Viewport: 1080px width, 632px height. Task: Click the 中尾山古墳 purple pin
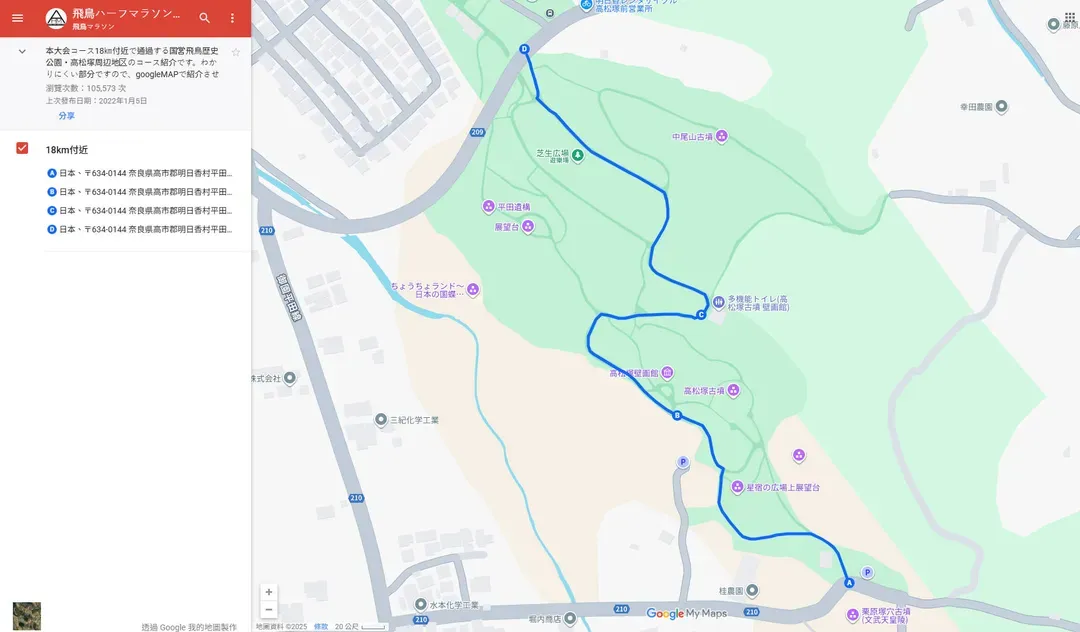point(722,136)
